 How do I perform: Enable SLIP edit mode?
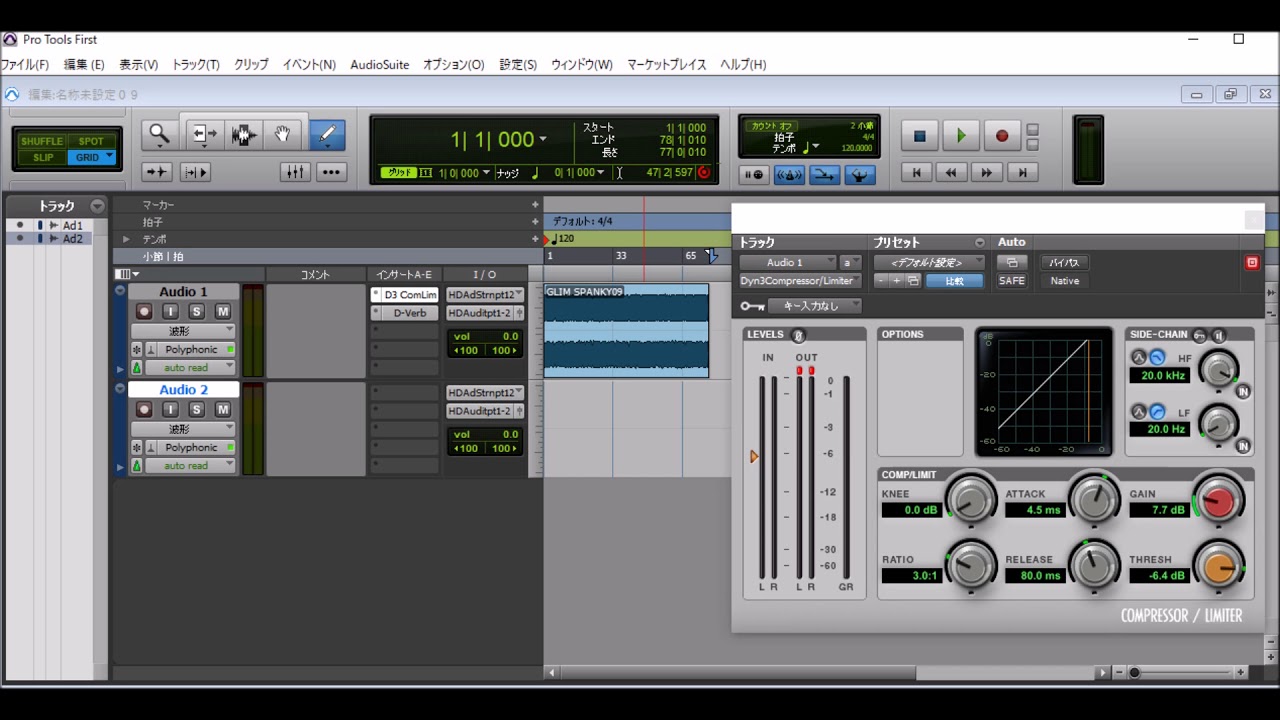point(42,157)
